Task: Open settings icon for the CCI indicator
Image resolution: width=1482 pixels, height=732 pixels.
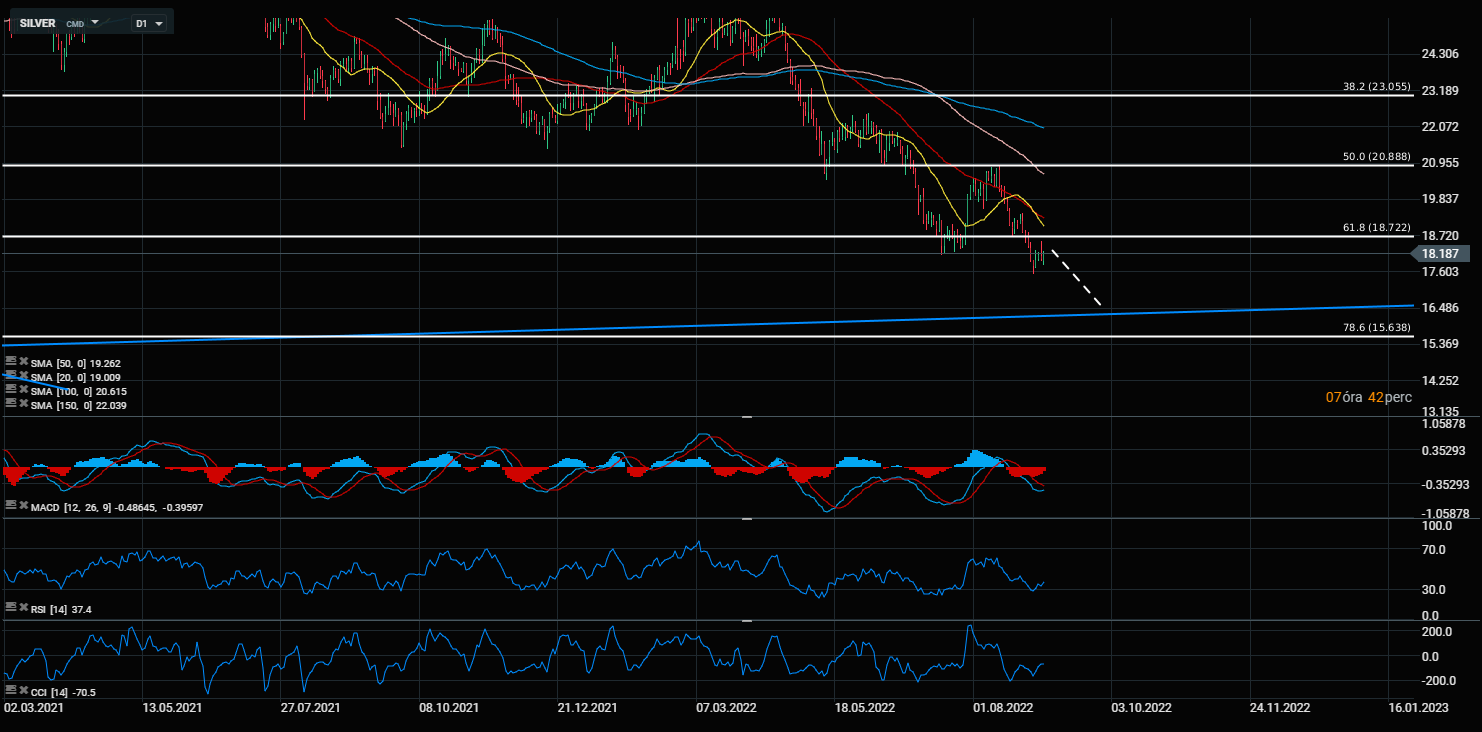Action: [11, 690]
